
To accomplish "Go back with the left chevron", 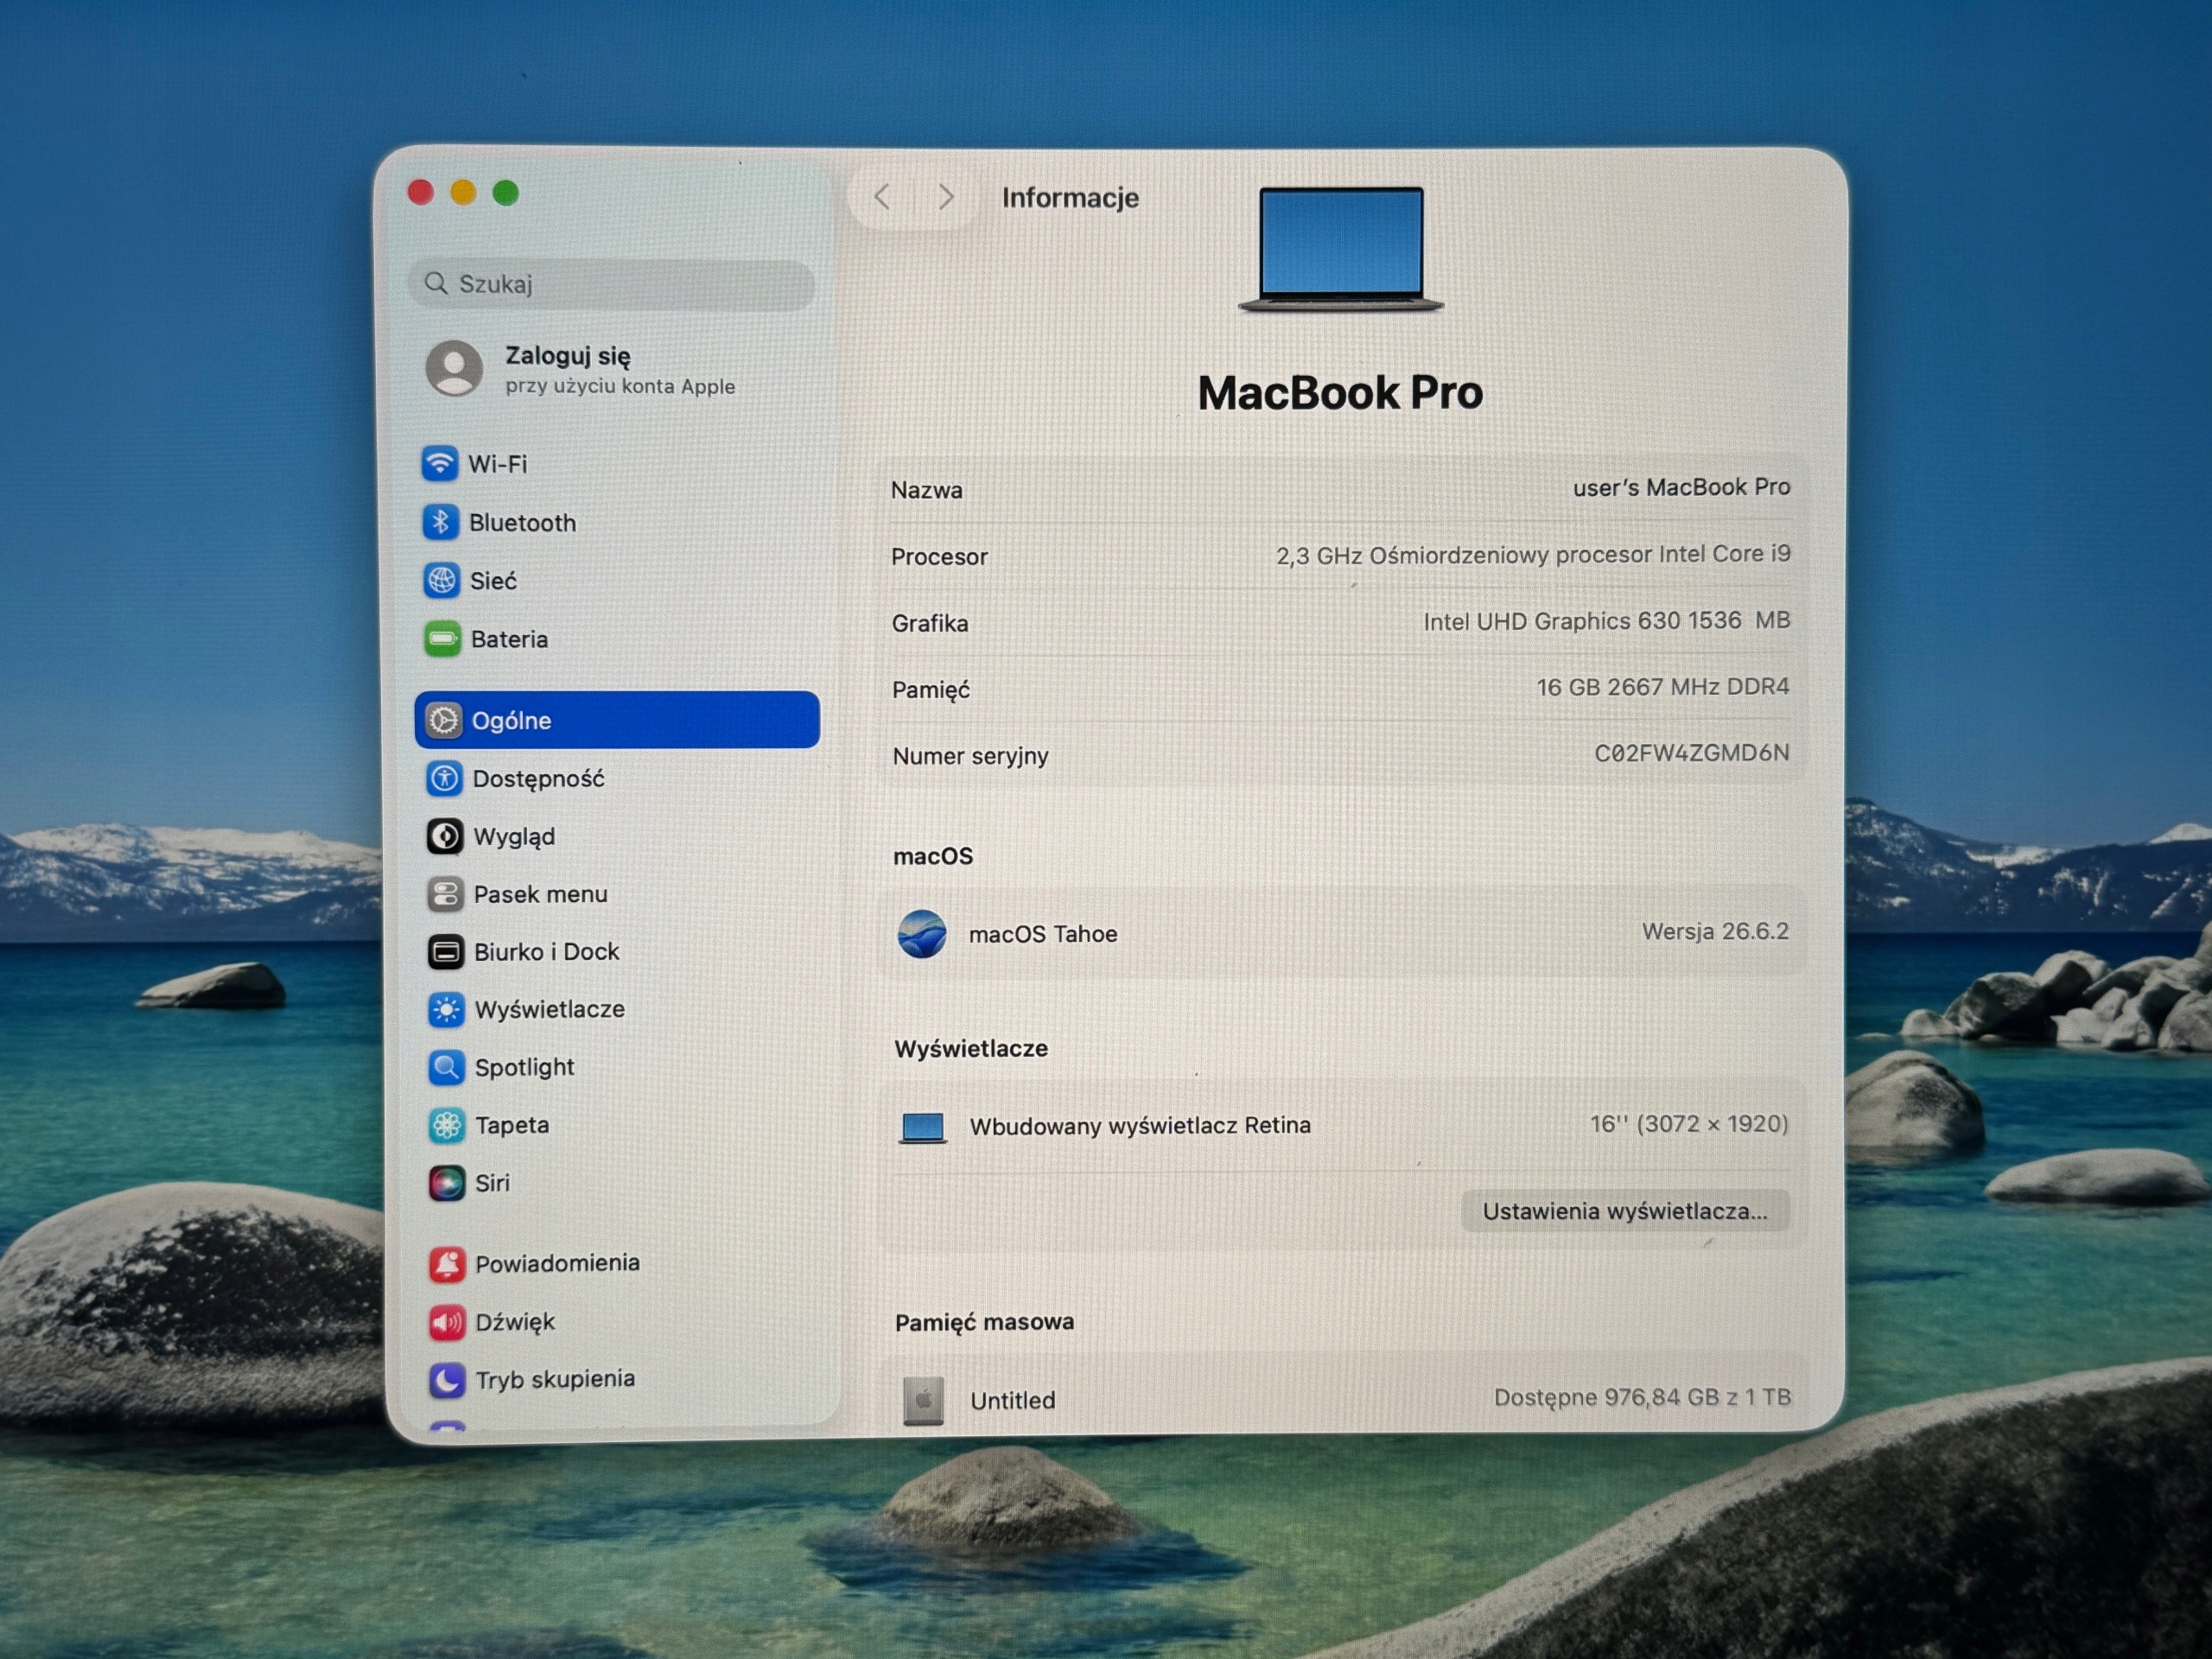I will point(882,197).
